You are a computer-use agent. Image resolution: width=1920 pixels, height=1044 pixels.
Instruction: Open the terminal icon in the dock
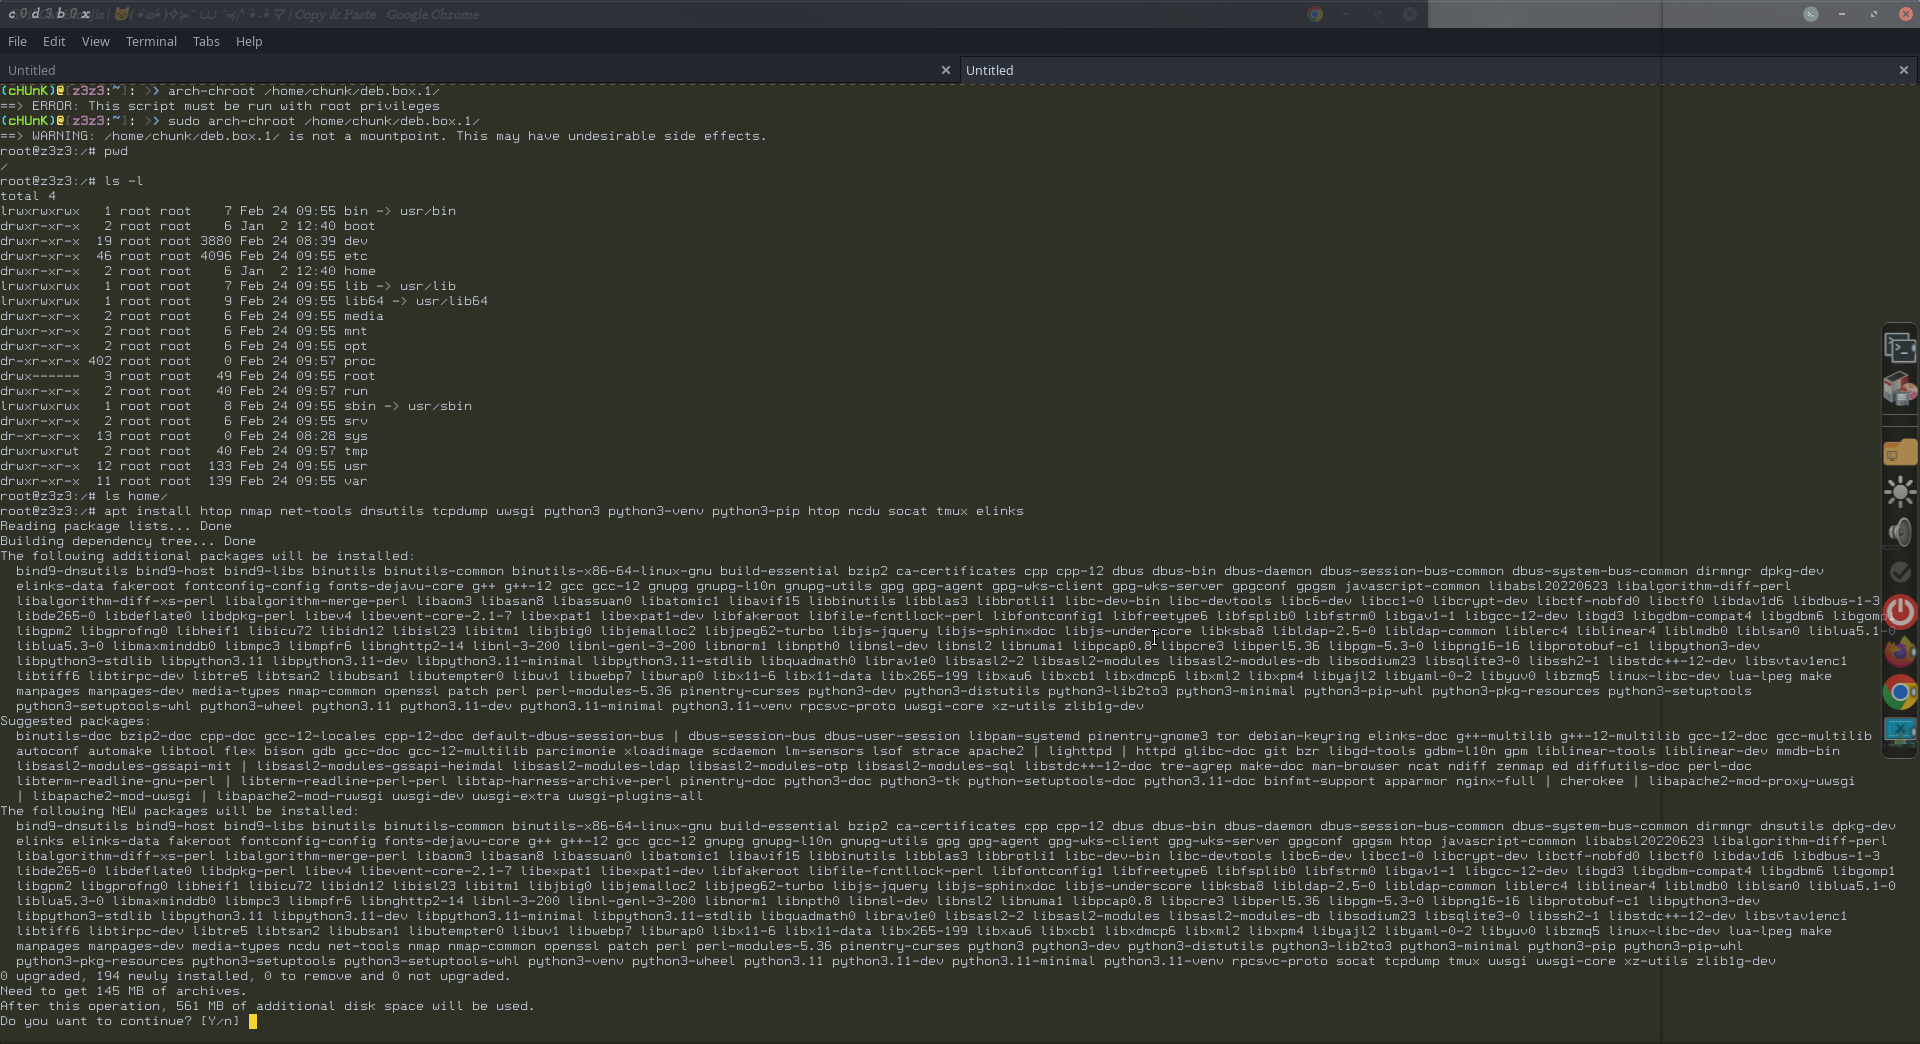(x=1899, y=348)
